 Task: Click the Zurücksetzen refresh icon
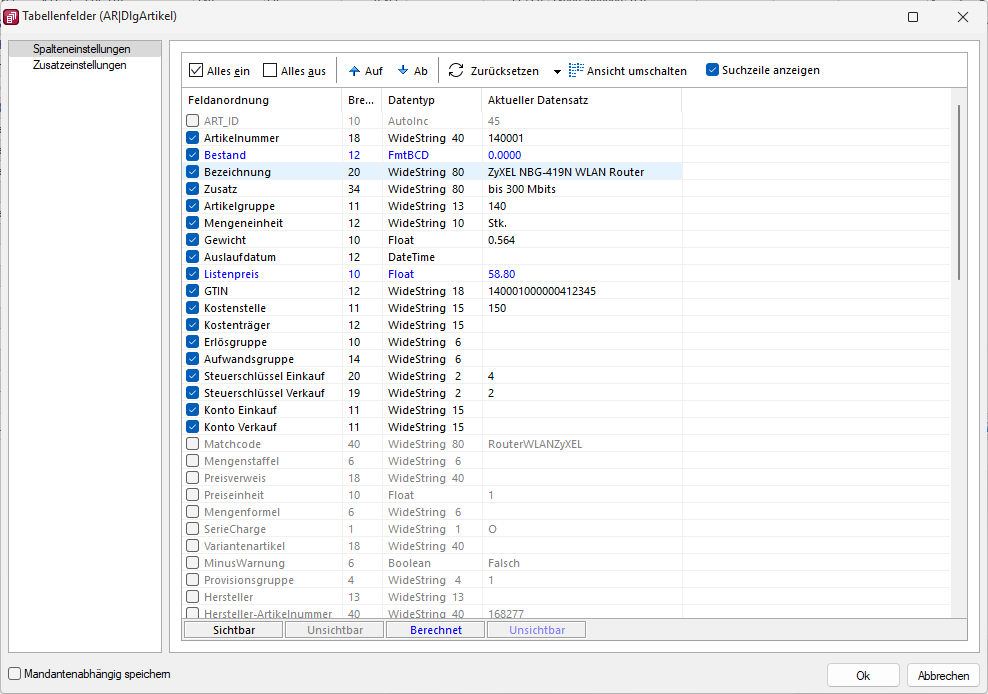[456, 71]
